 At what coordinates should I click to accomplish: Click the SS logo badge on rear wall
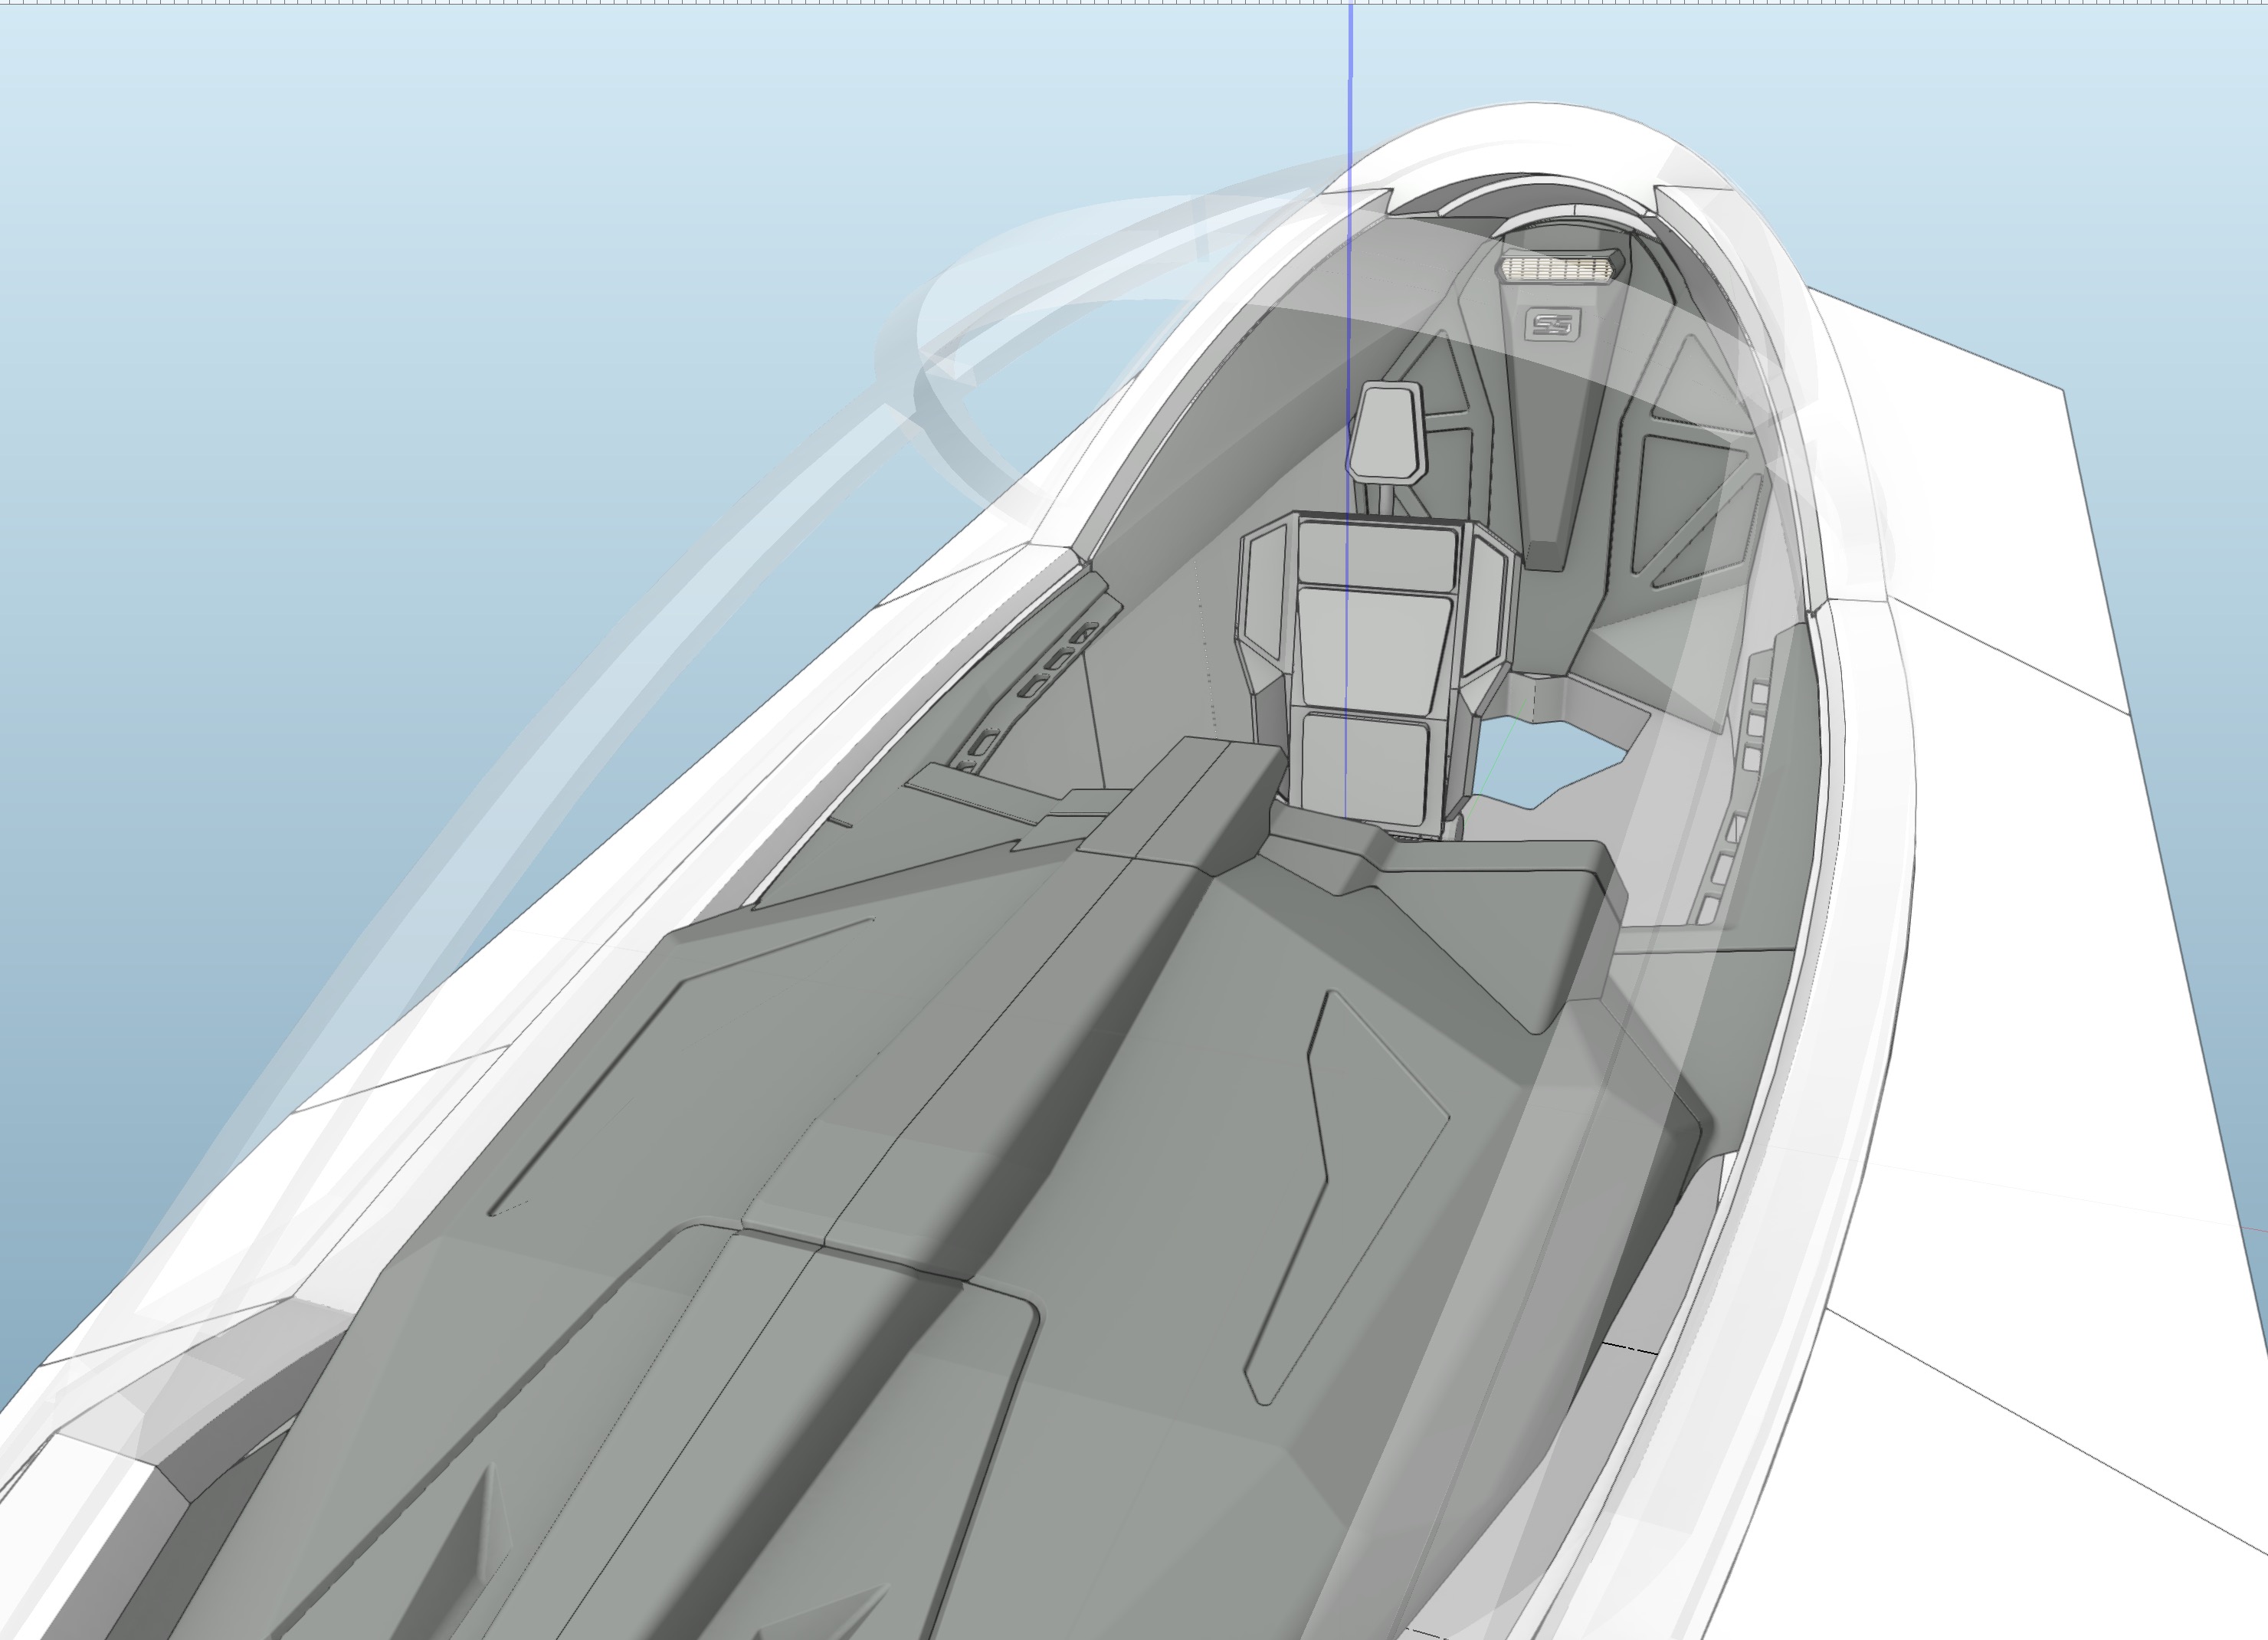coord(1554,325)
